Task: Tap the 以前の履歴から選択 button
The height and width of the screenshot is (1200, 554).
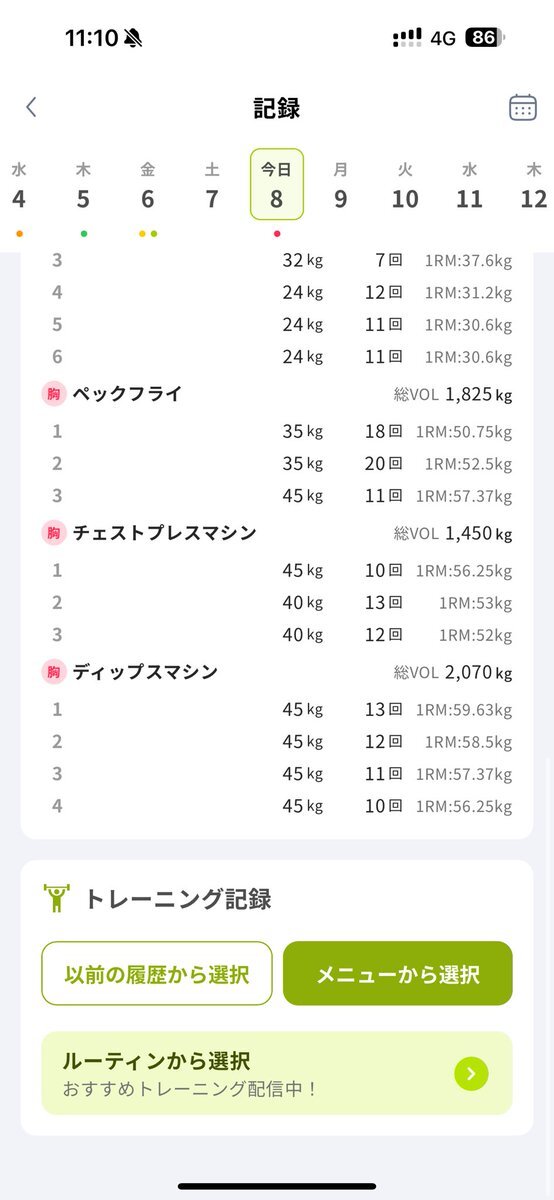Action: pos(157,973)
